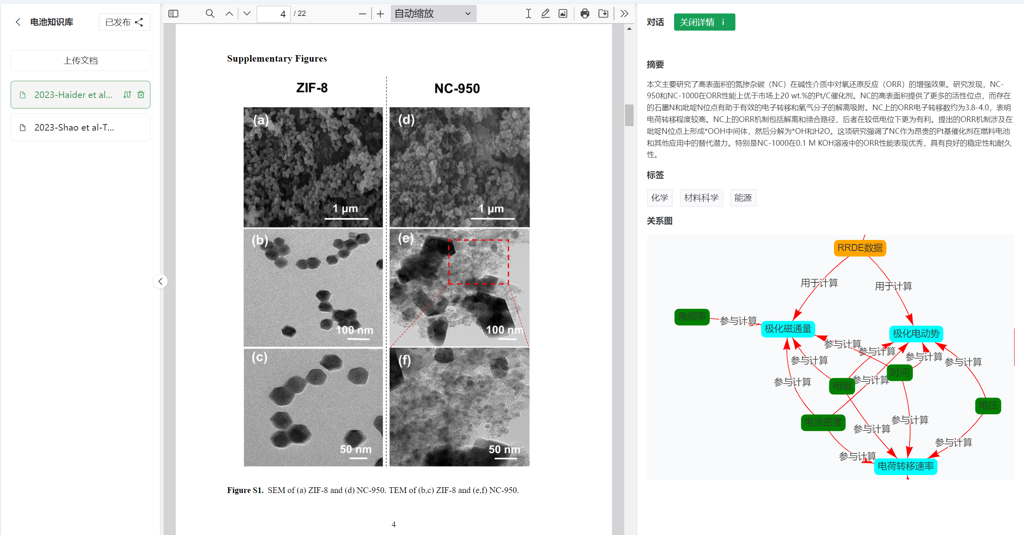
Task: Collapse the left panel with arrow handle
Action: (x=161, y=282)
